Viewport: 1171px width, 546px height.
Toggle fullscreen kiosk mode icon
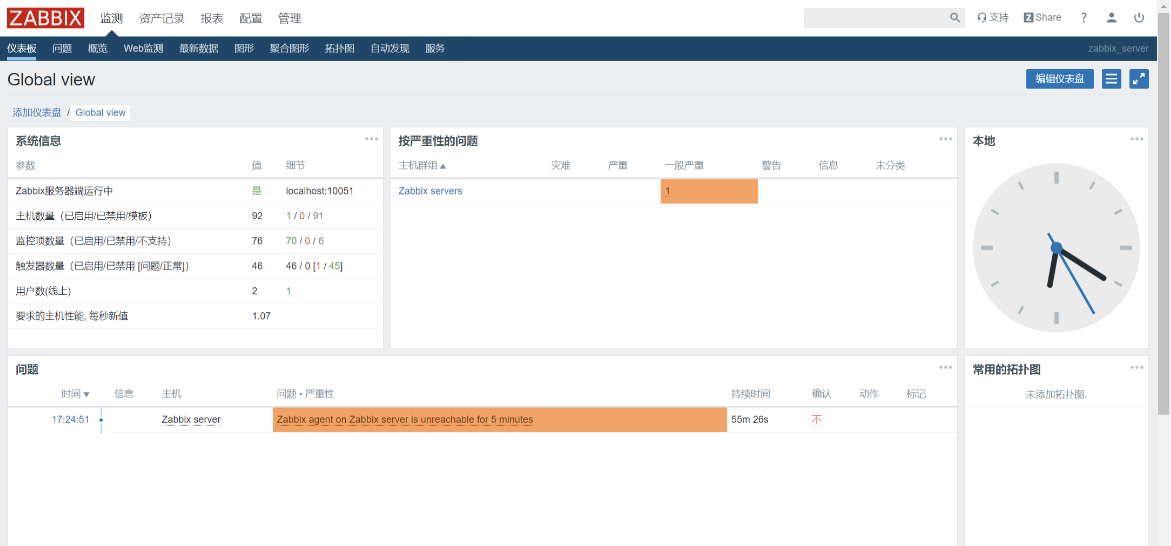1139,78
